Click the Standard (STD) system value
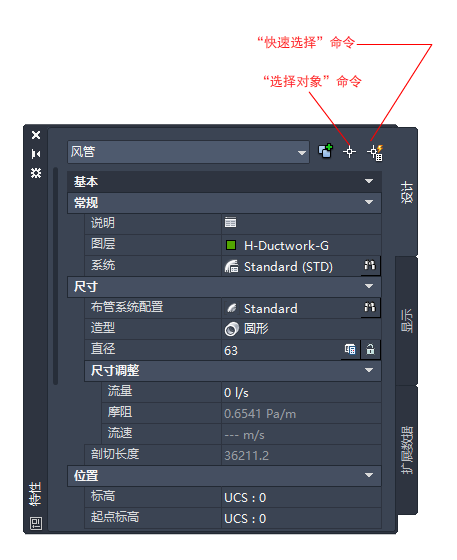Screen dimensions: 457x560 point(288,267)
